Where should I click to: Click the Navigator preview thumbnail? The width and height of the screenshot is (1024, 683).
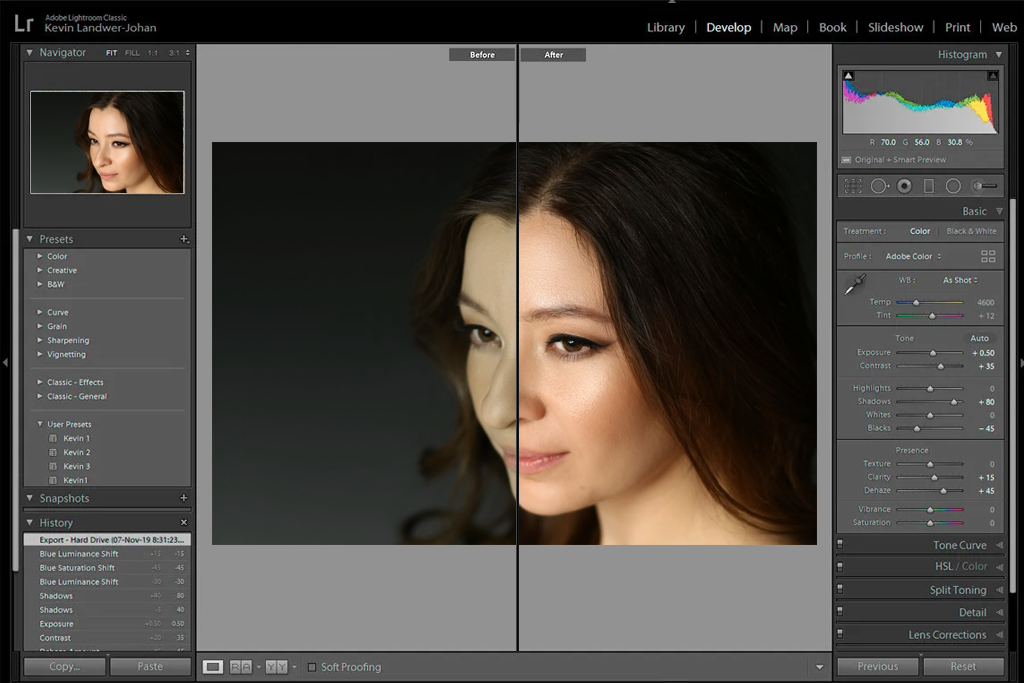tap(107, 142)
